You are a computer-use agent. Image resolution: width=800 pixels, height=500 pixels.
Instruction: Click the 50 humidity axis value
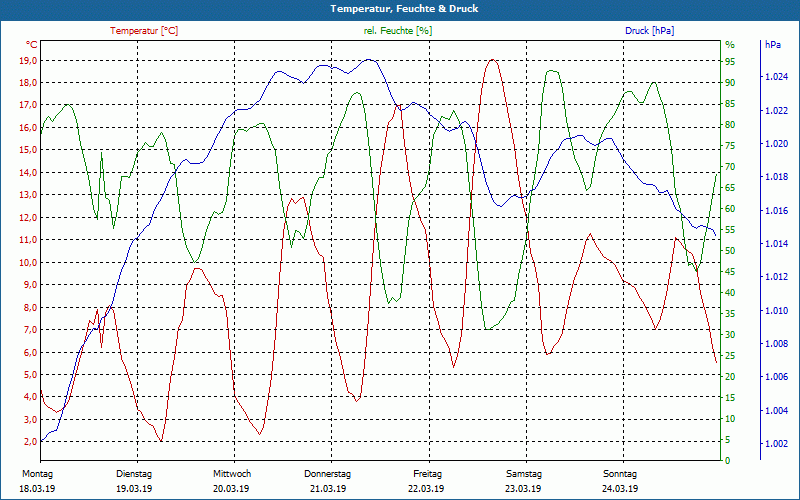pos(730,251)
